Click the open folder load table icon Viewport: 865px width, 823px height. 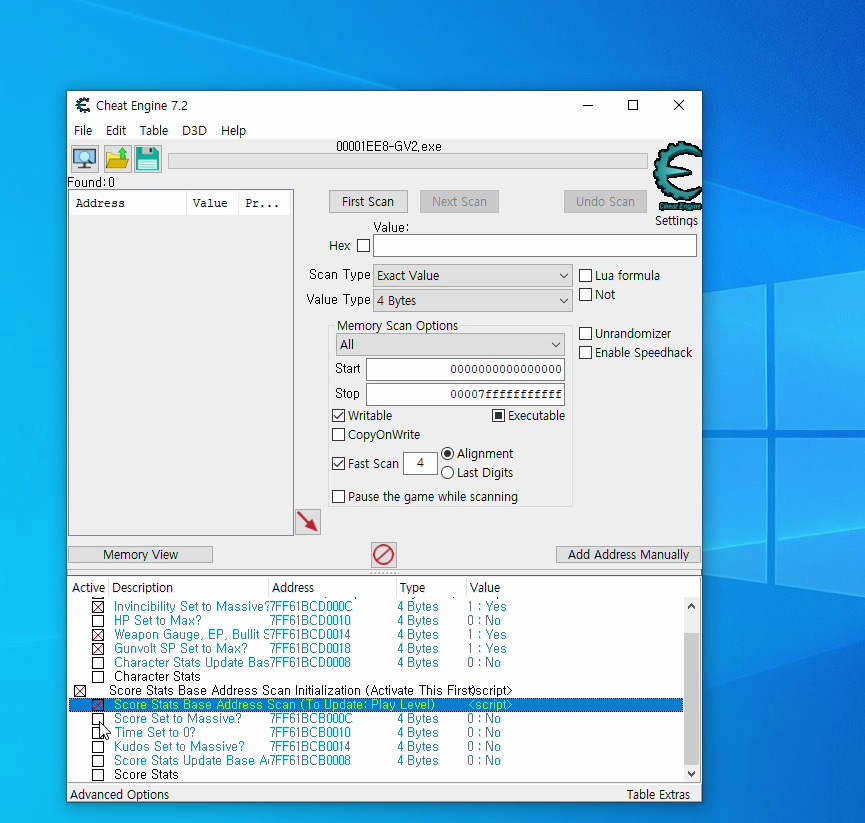(117, 159)
